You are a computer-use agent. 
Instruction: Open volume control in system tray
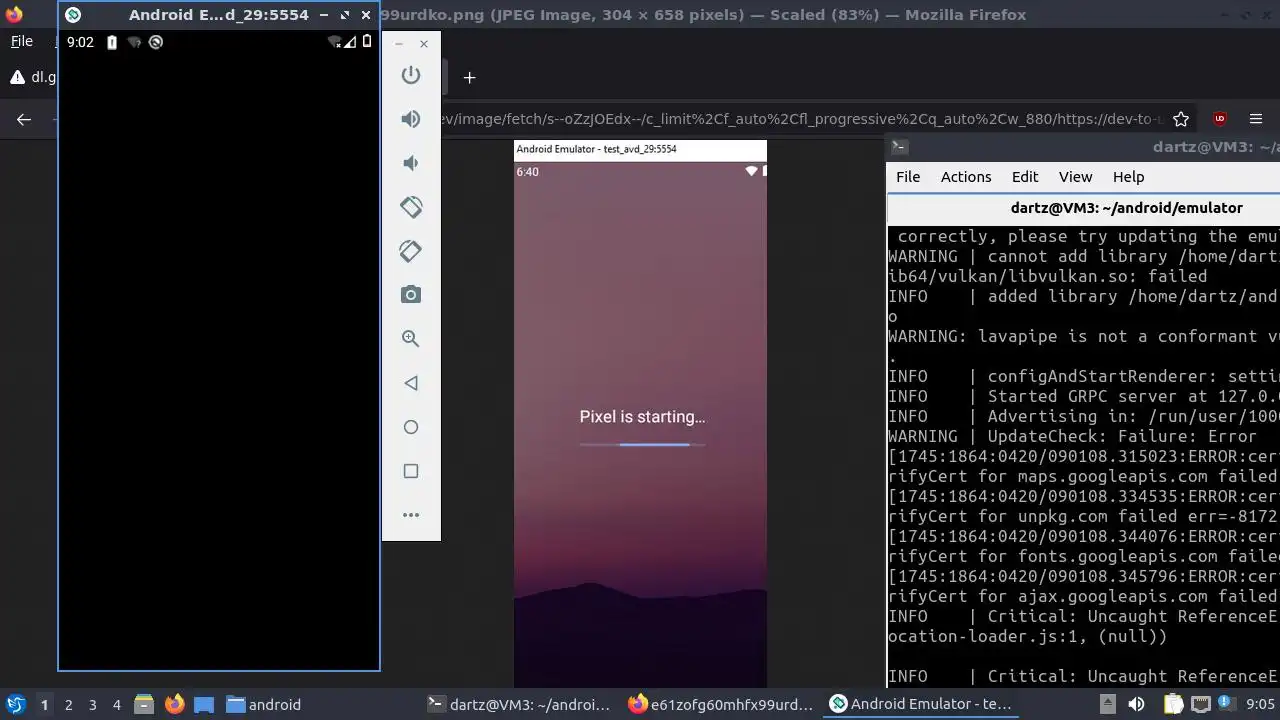(1136, 704)
